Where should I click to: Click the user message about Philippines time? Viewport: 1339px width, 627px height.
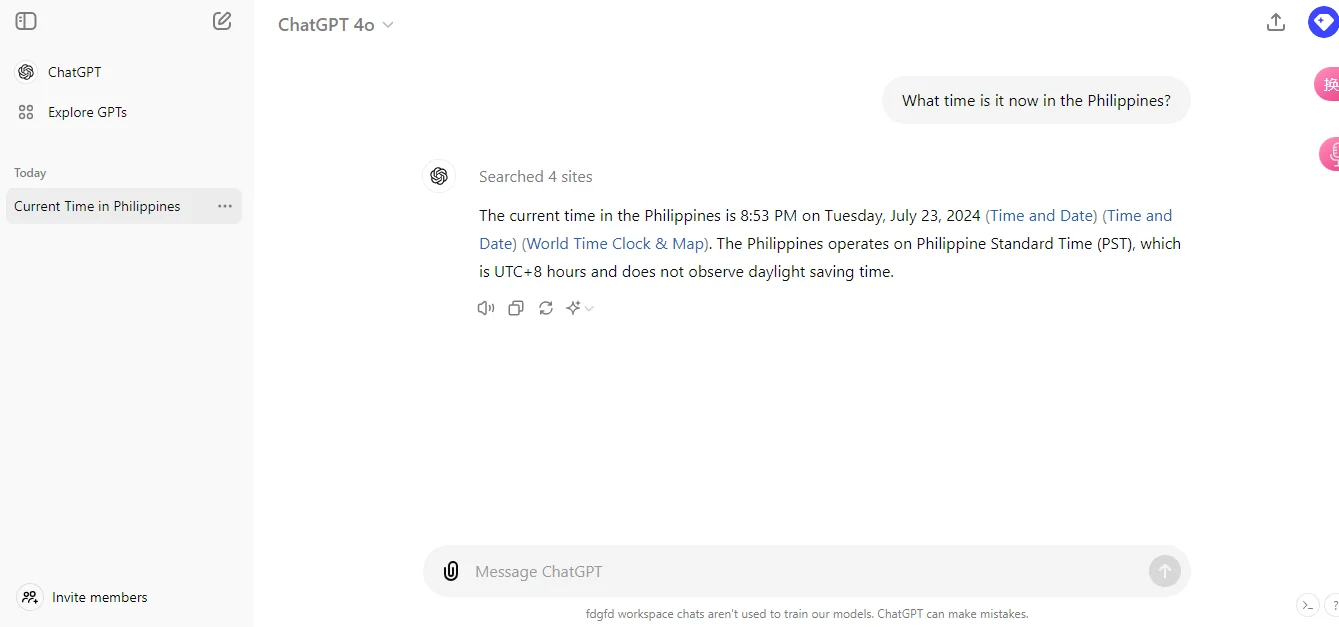(x=1036, y=100)
